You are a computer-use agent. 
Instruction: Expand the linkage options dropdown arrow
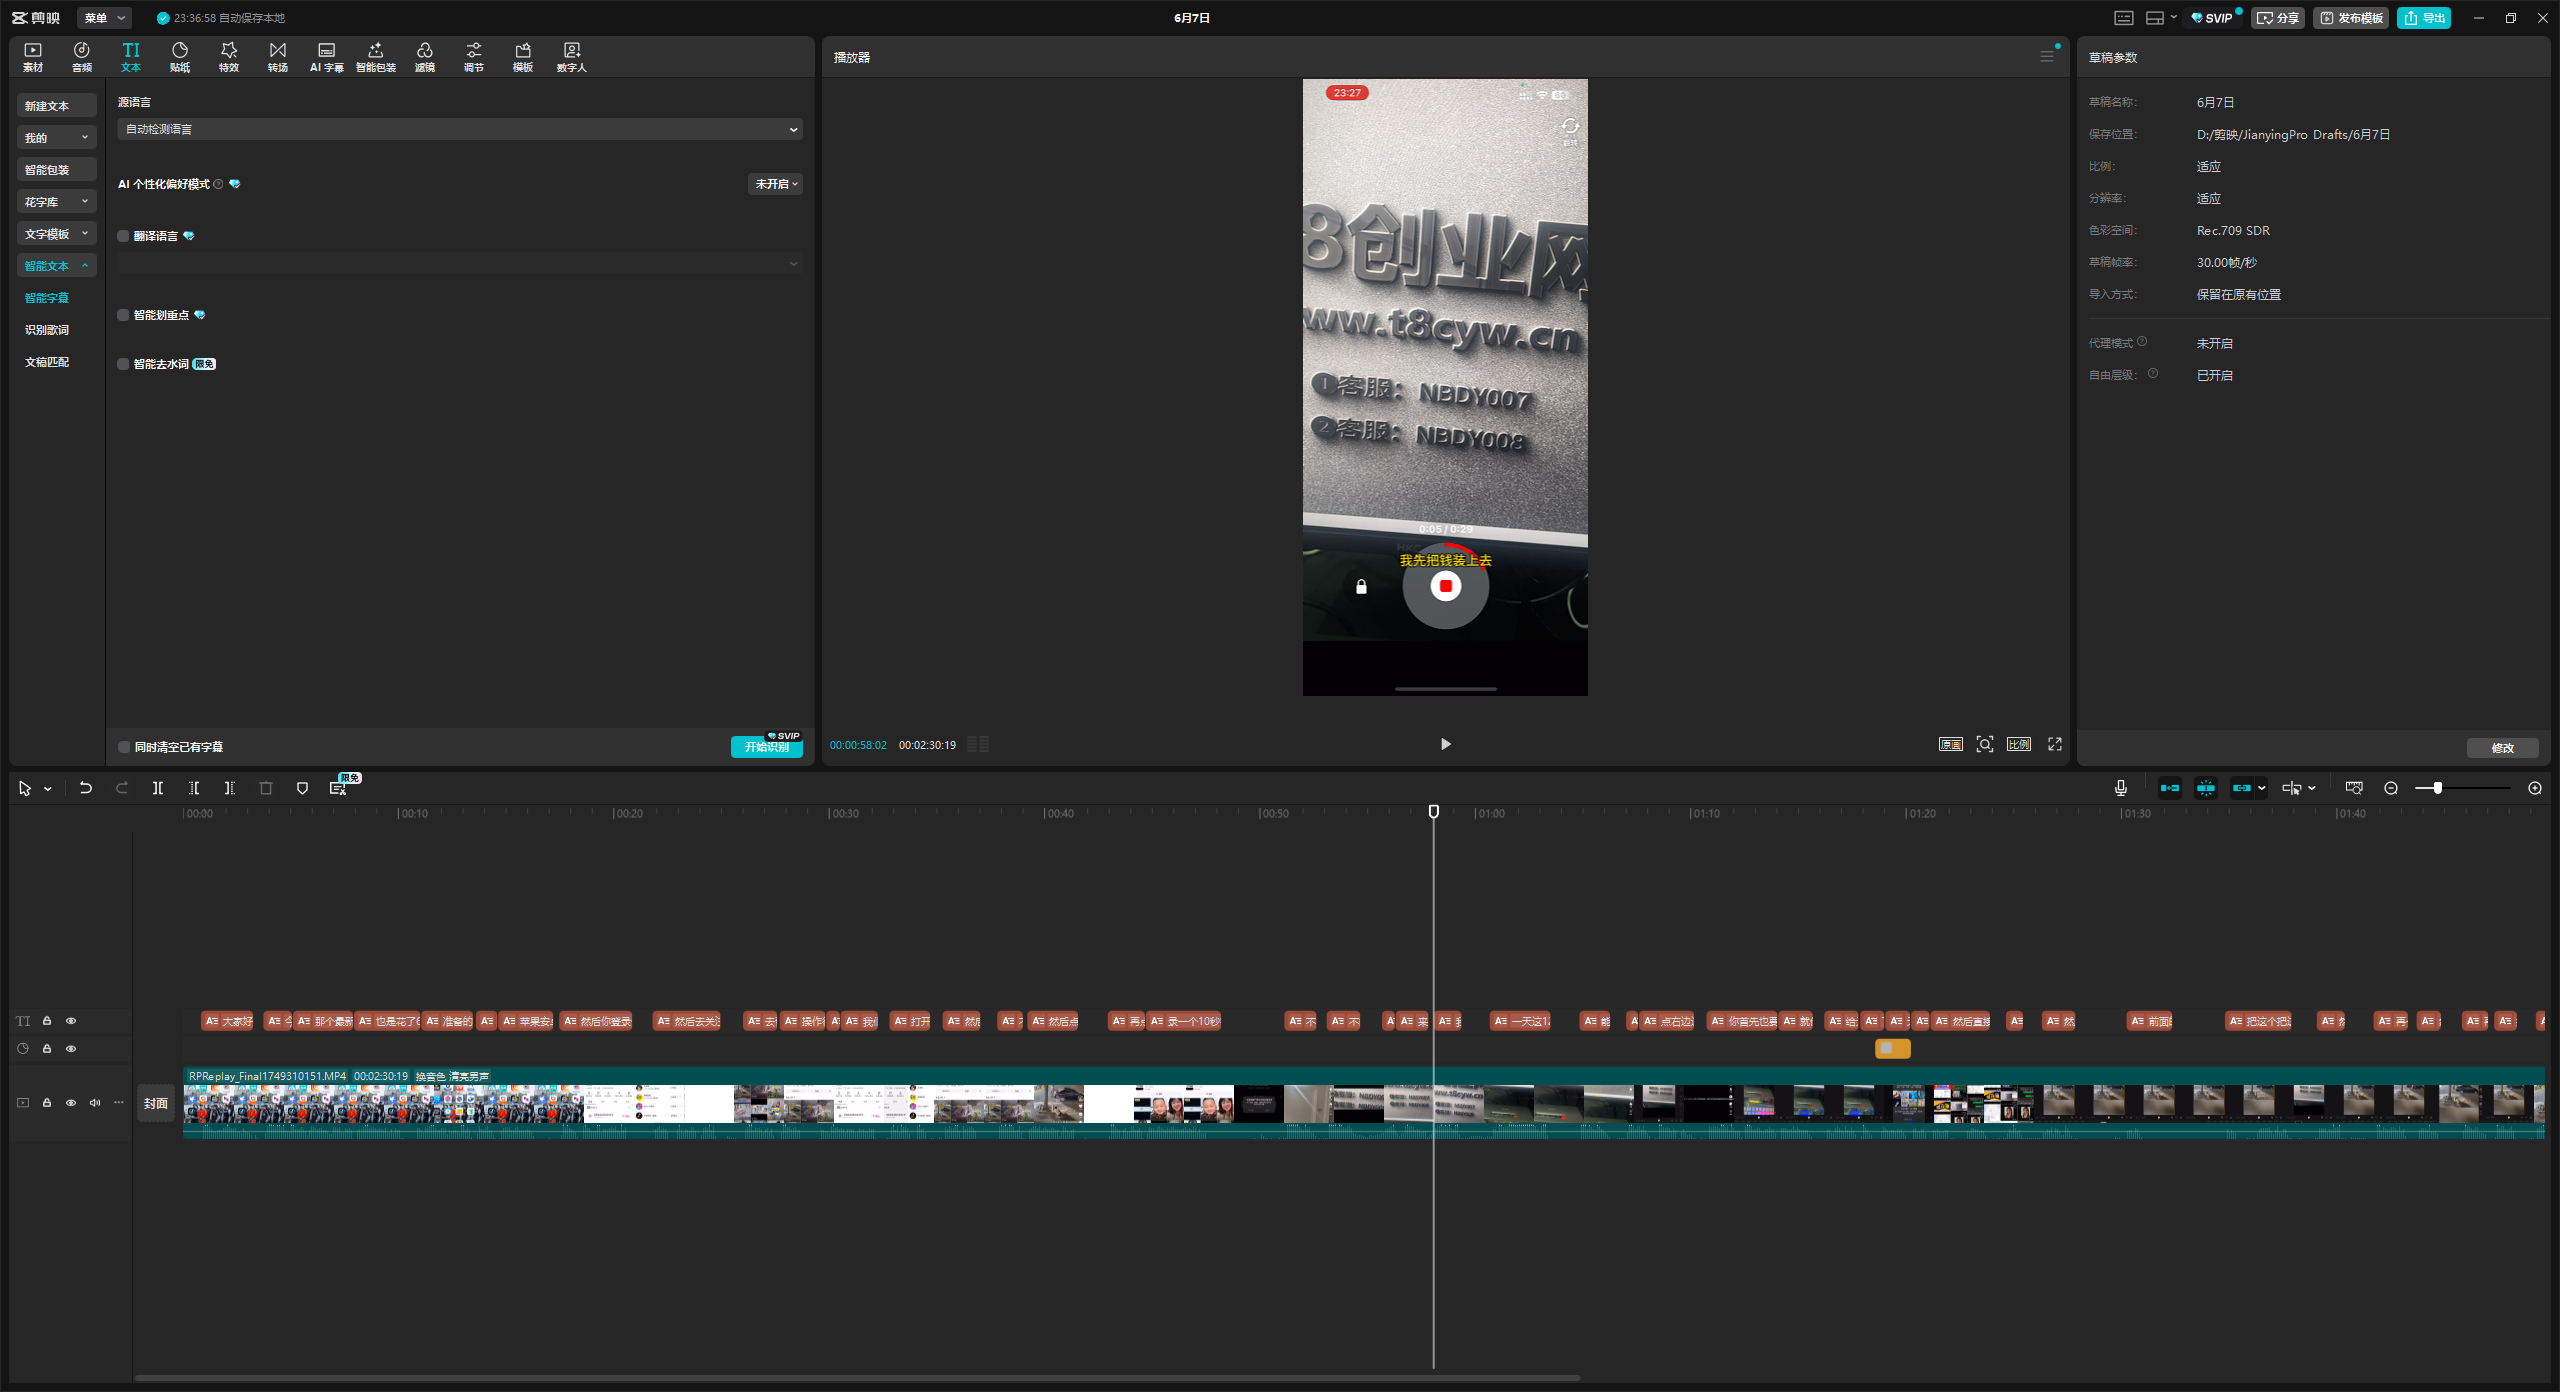click(x=2261, y=788)
